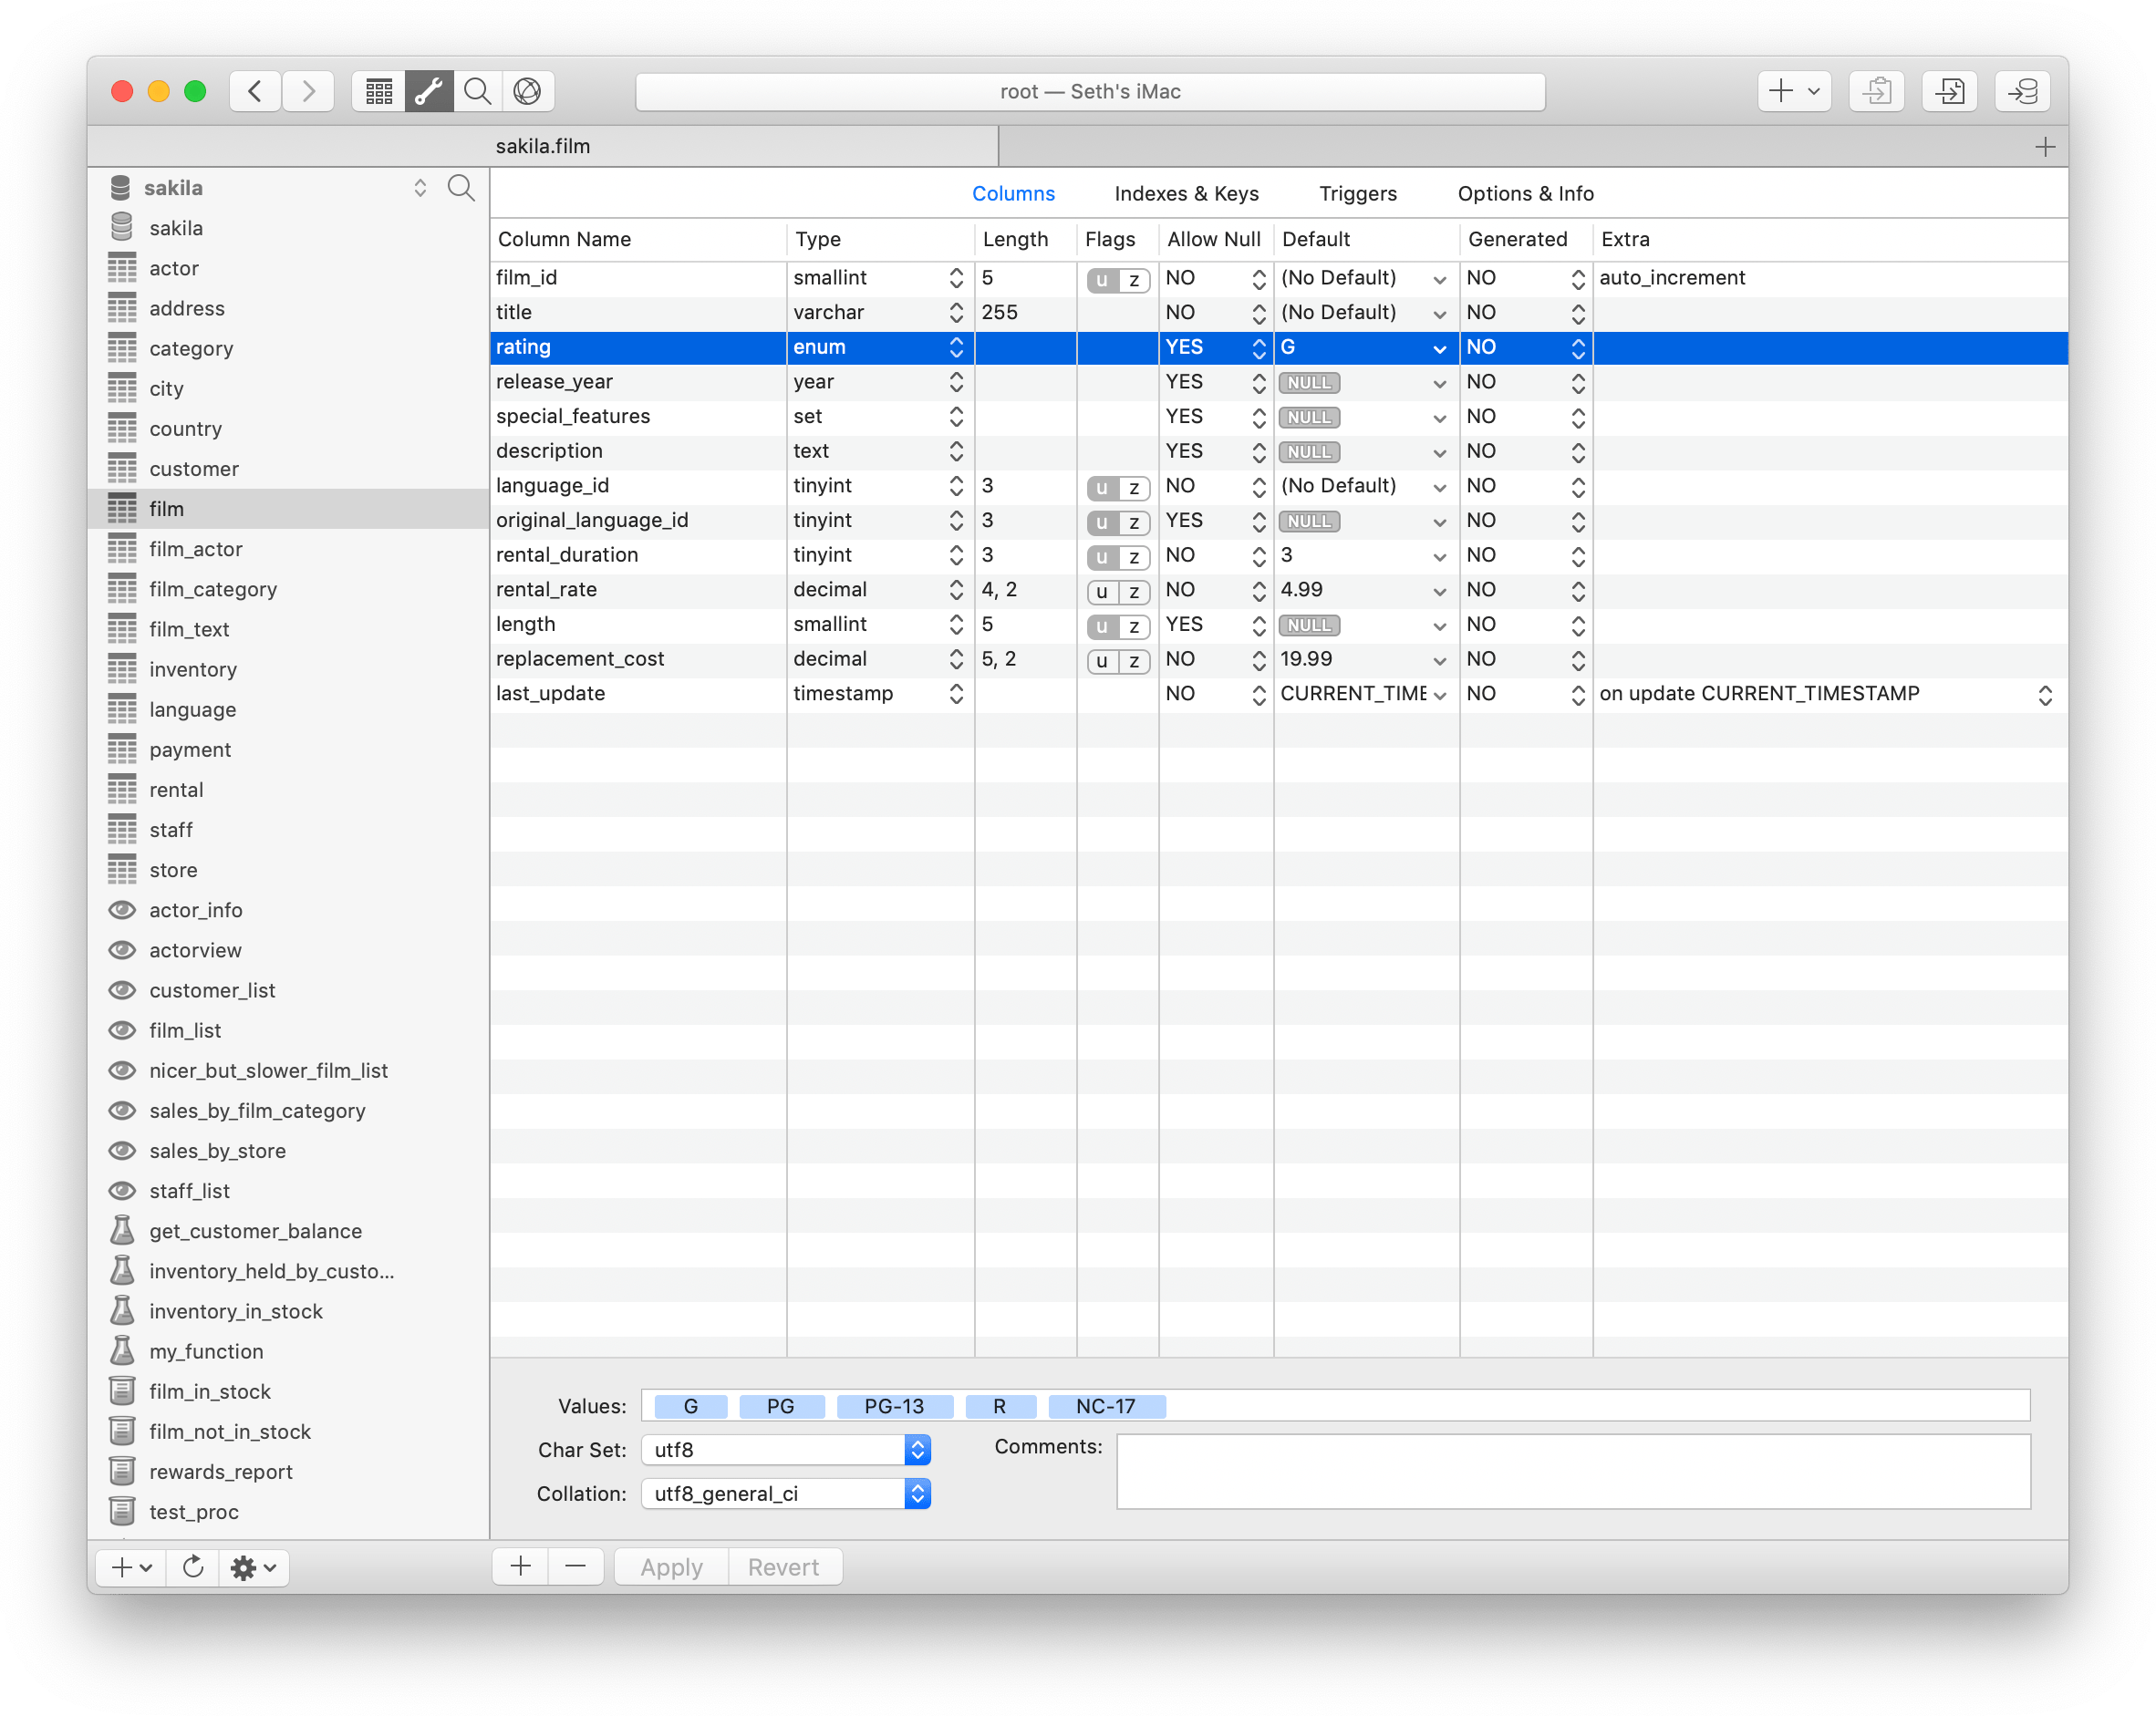The width and height of the screenshot is (2156, 1716).
Task: Click the Revert button
Action: [x=783, y=1566]
